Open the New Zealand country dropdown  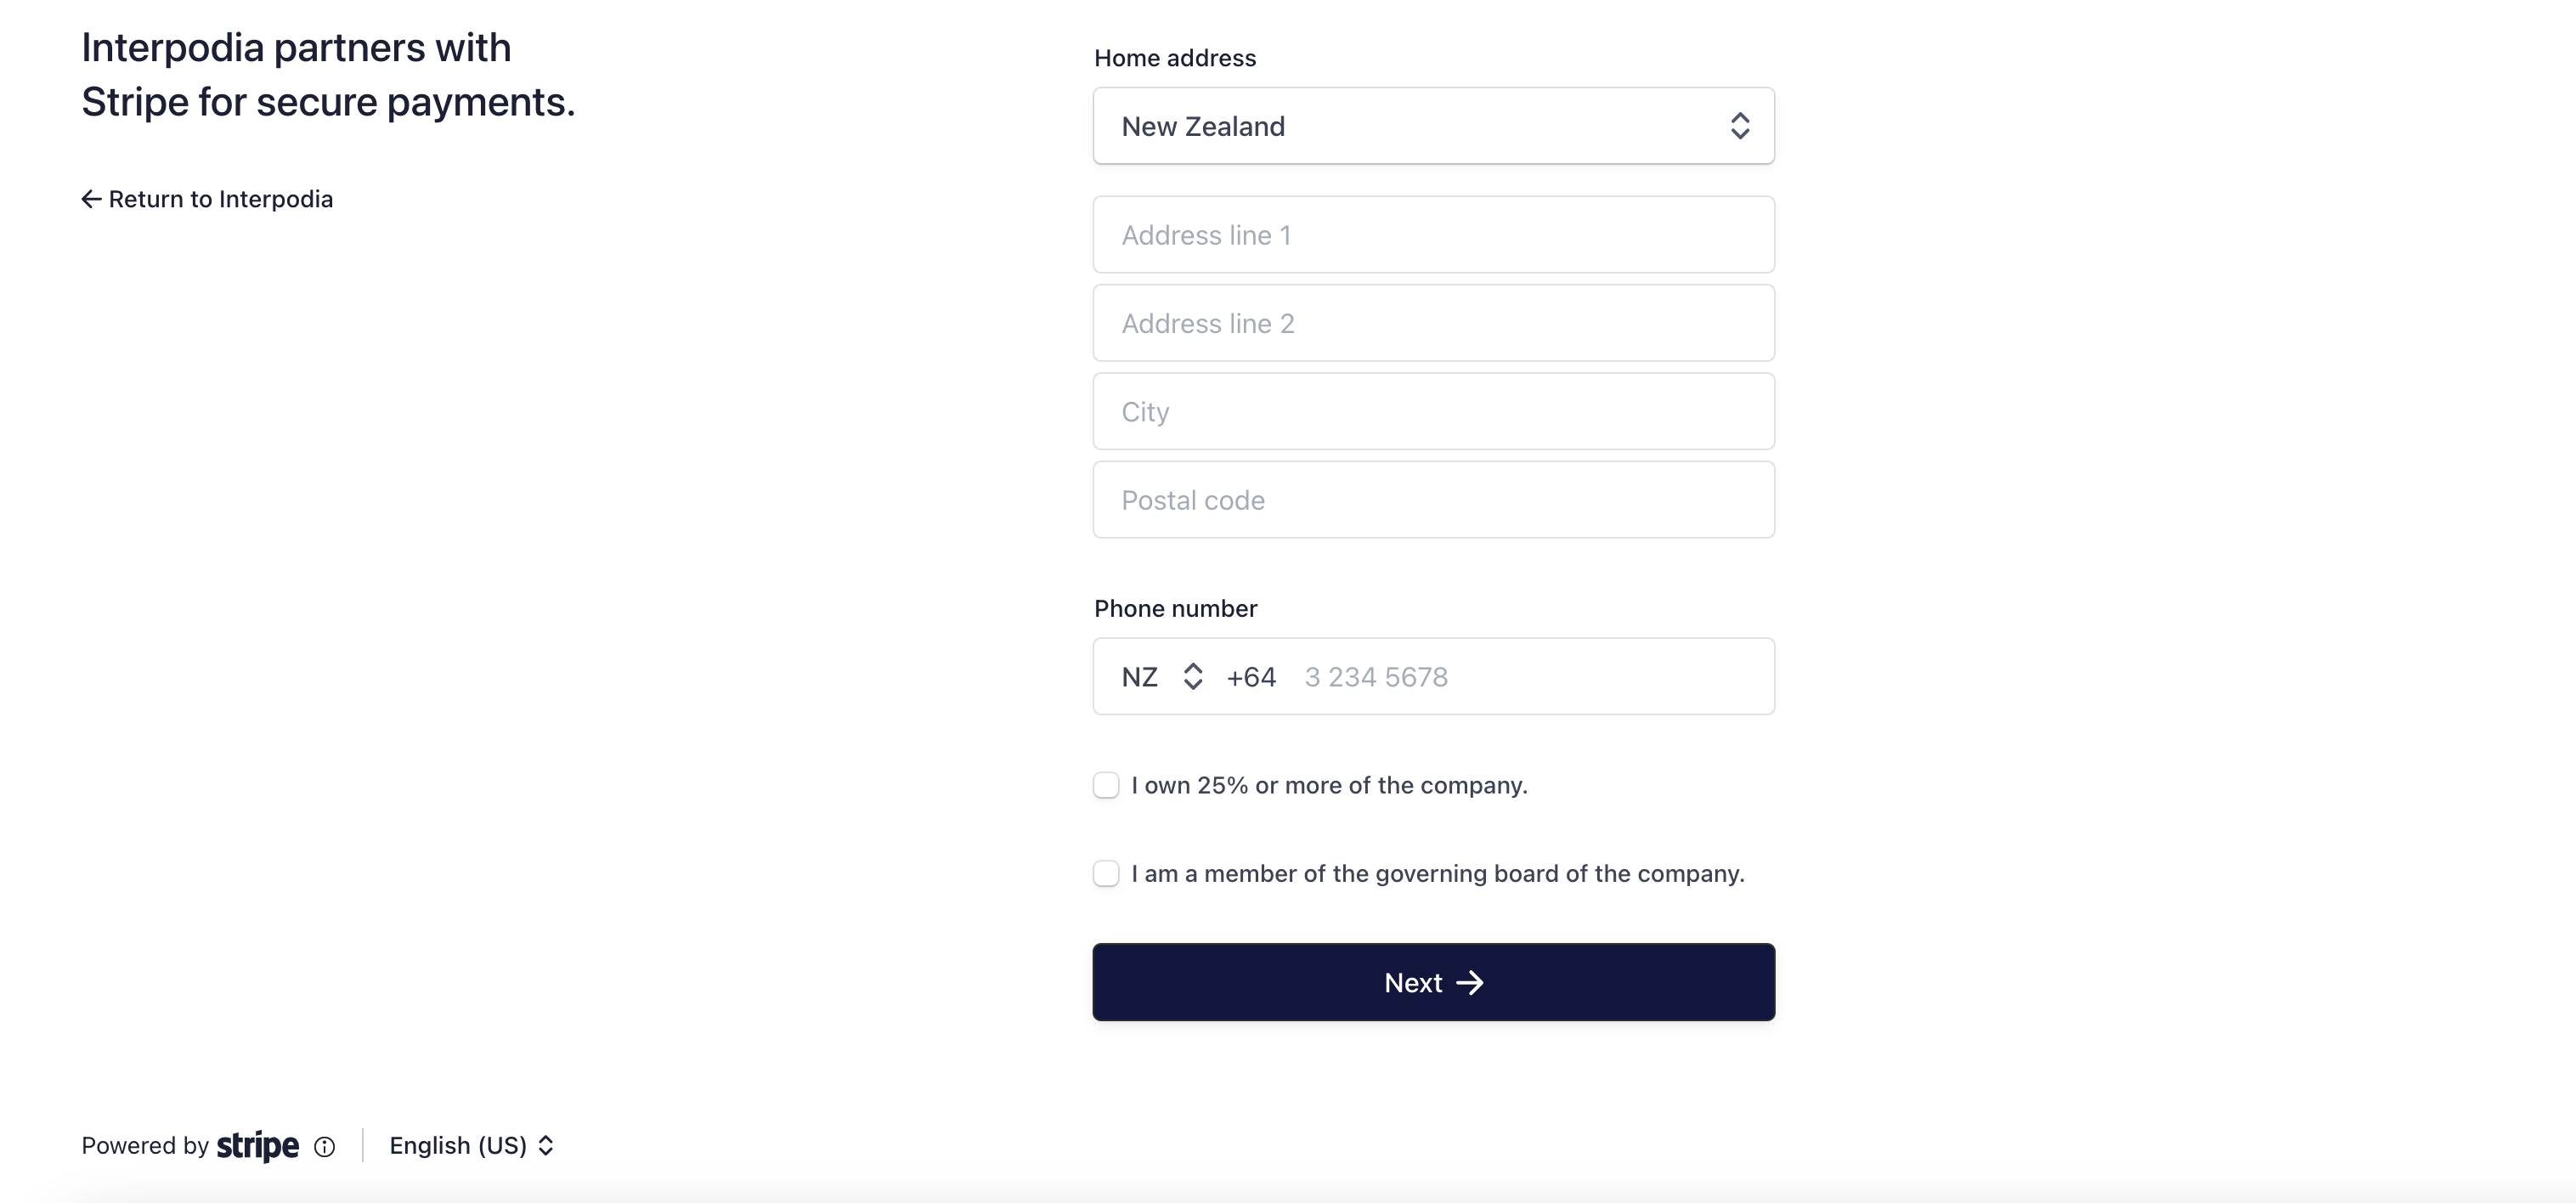click(x=1432, y=126)
